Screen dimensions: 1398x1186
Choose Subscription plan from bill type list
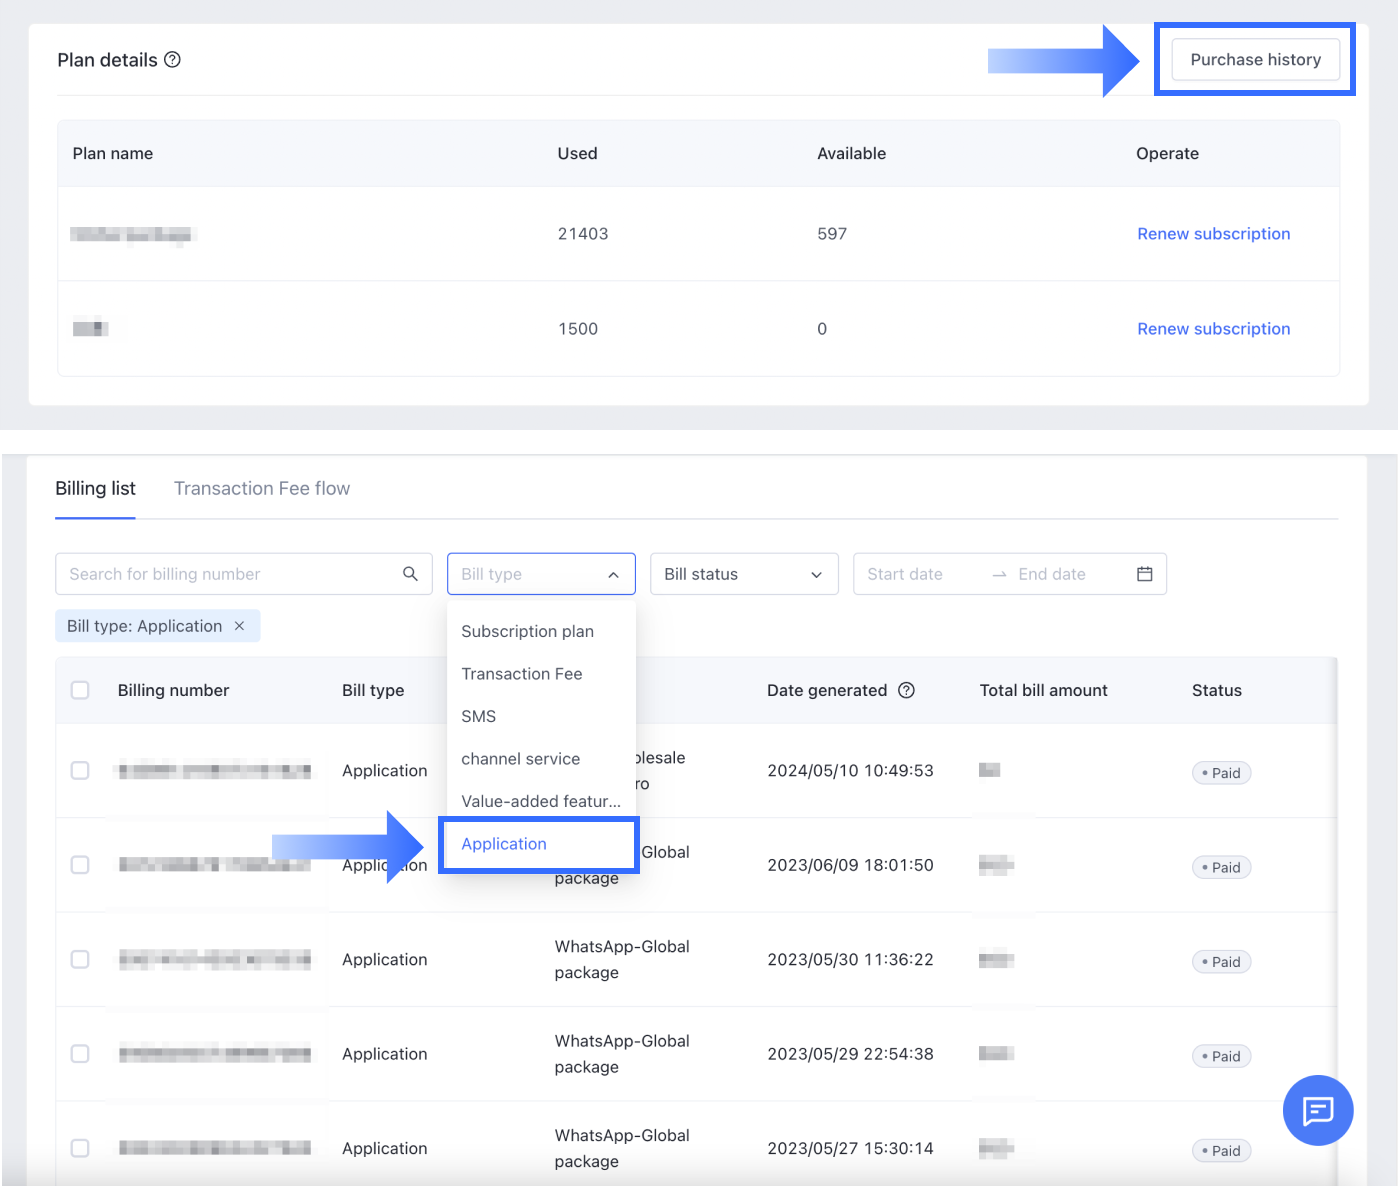[527, 631]
